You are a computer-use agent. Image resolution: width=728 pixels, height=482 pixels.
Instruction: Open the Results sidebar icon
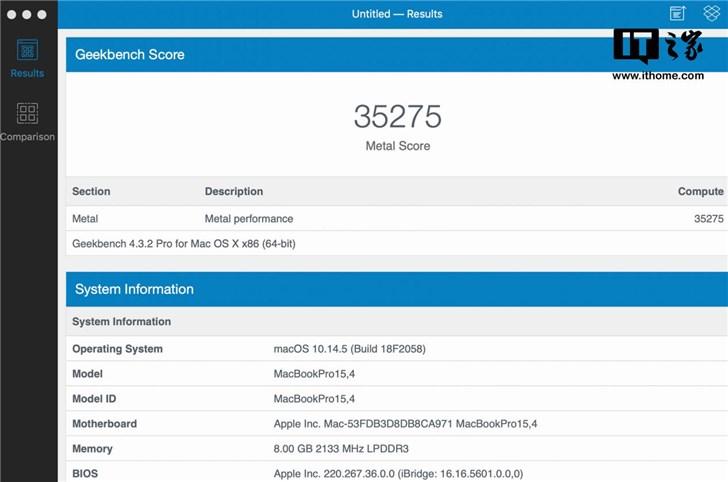[x=27, y=50]
